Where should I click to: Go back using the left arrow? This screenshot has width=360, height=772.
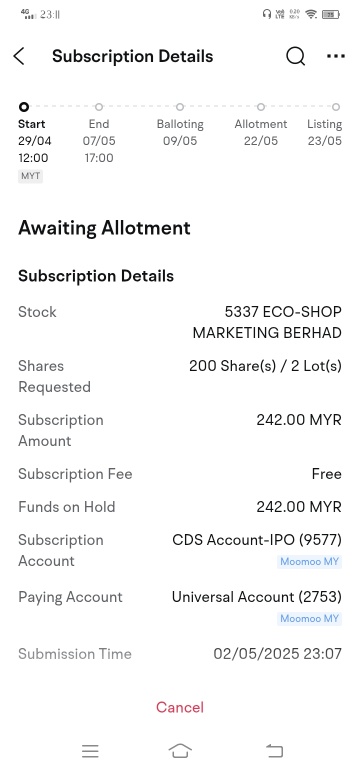click(19, 57)
